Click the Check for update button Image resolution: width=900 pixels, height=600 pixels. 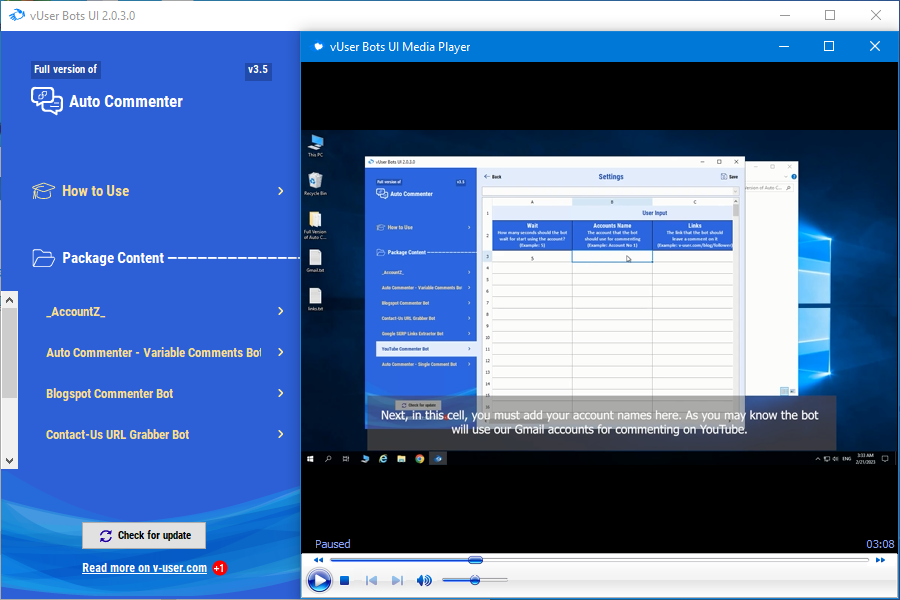coord(144,536)
